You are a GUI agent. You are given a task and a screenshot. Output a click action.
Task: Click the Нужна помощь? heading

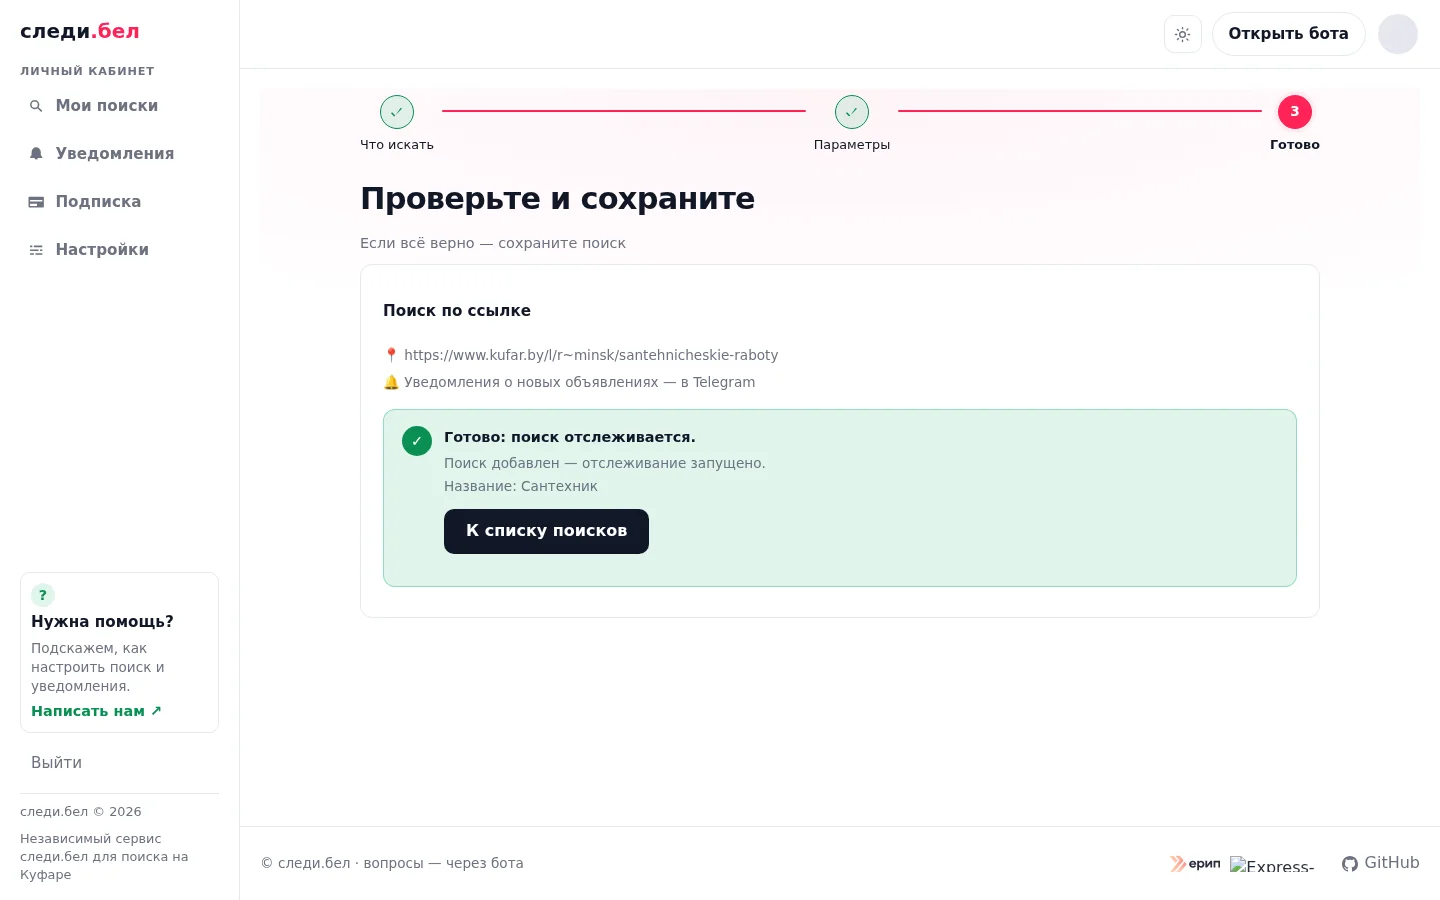[102, 621]
